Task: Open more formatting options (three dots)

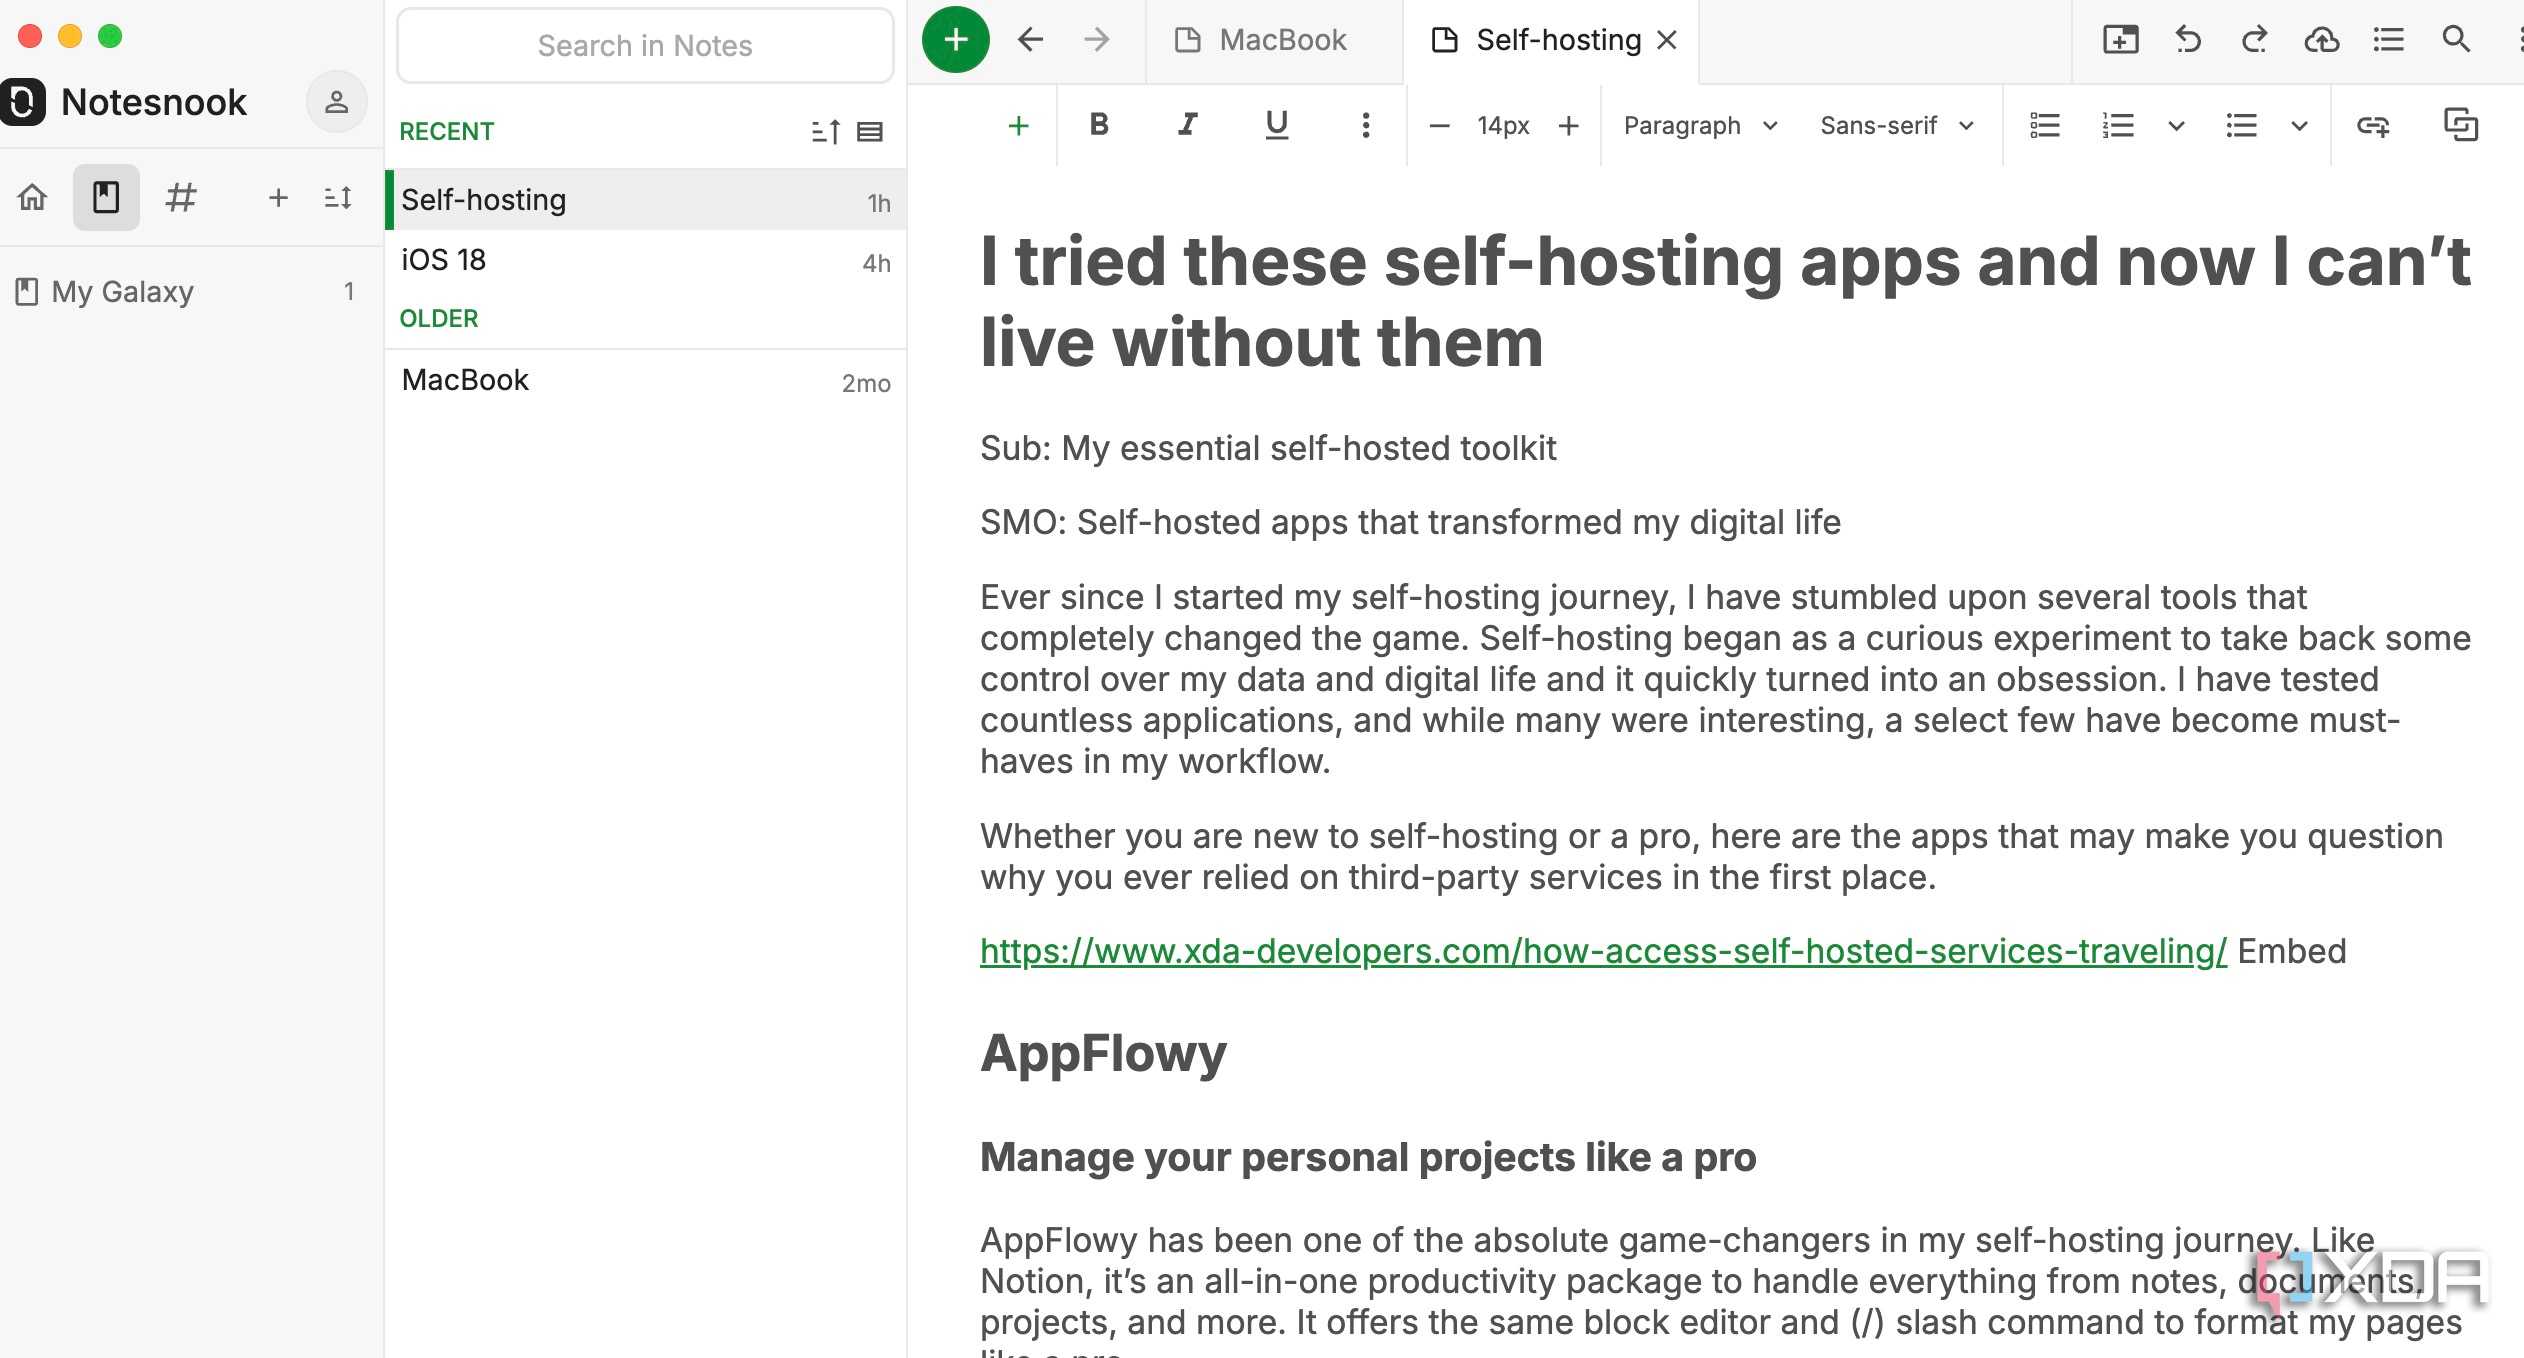Action: point(1365,125)
